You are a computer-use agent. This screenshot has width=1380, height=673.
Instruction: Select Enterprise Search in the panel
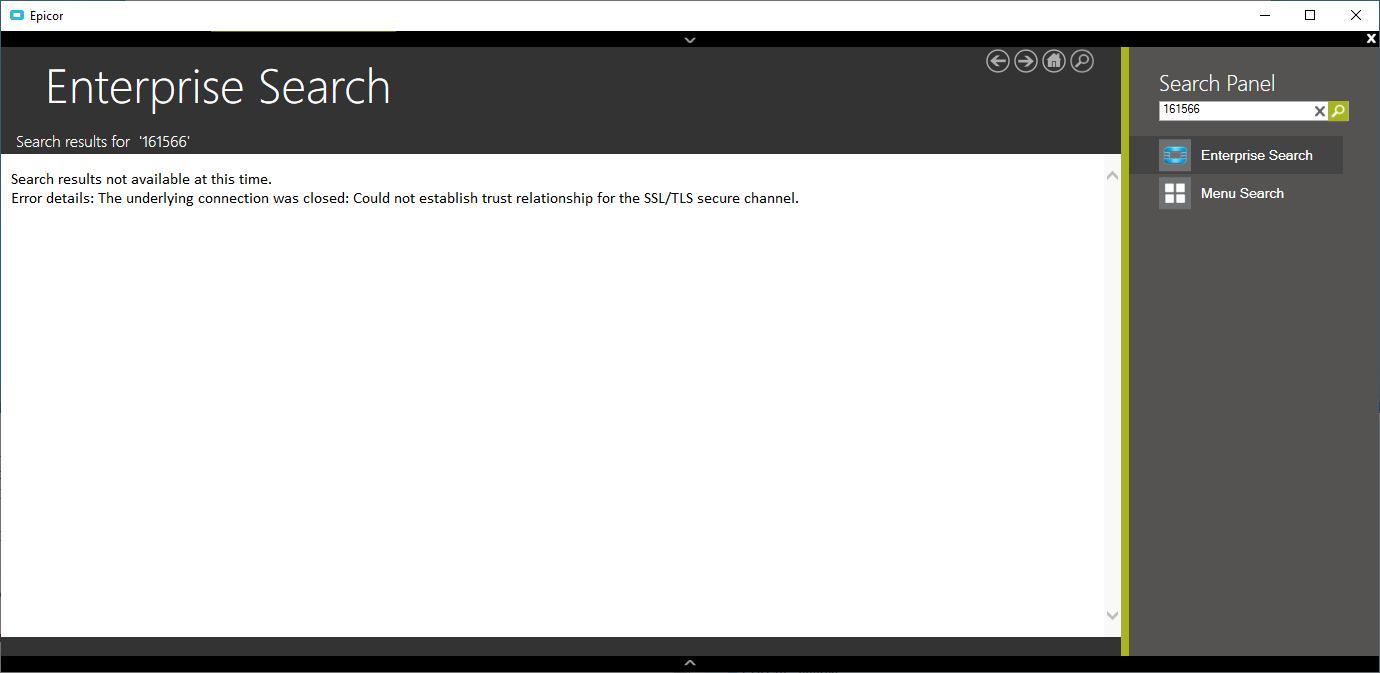point(1256,155)
